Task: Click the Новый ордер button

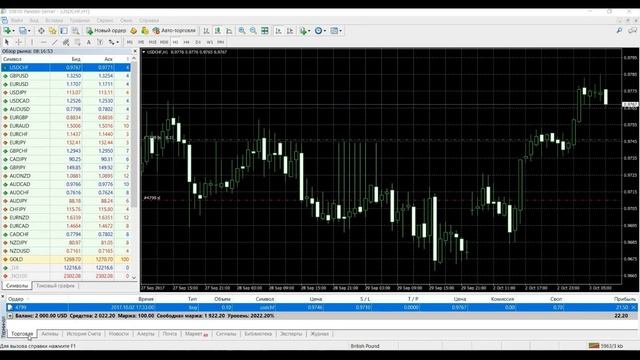Action: (x=106, y=31)
